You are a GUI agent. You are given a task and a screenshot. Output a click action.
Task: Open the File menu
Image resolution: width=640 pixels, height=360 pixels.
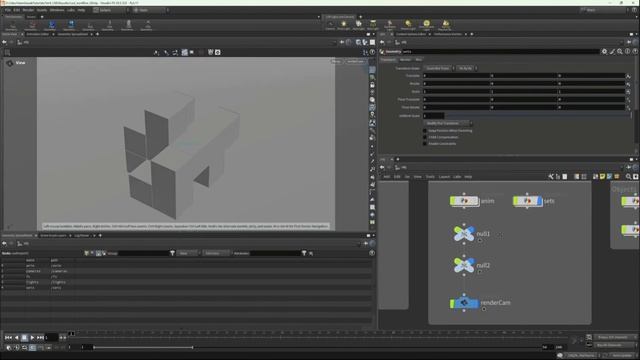[8, 10]
